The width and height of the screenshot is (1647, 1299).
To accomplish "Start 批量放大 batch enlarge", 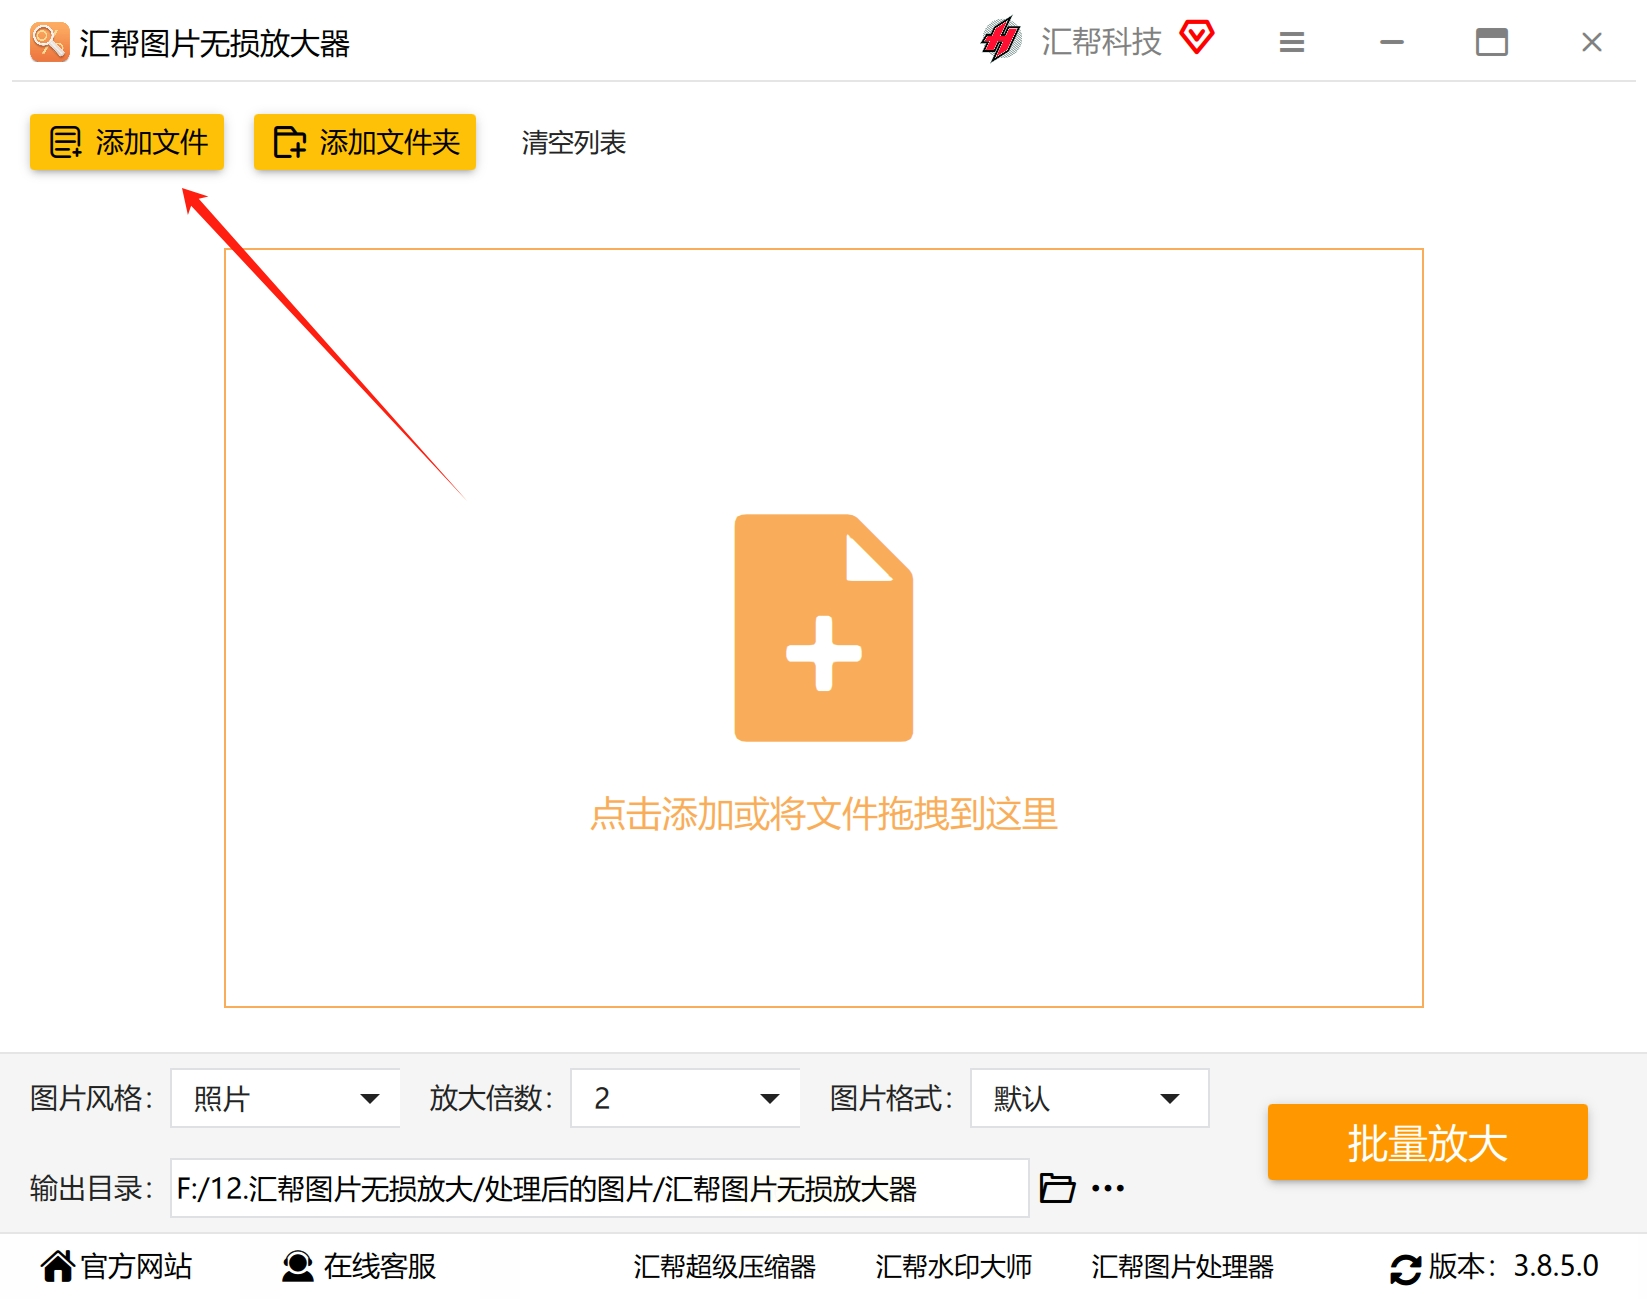I will (1427, 1142).
